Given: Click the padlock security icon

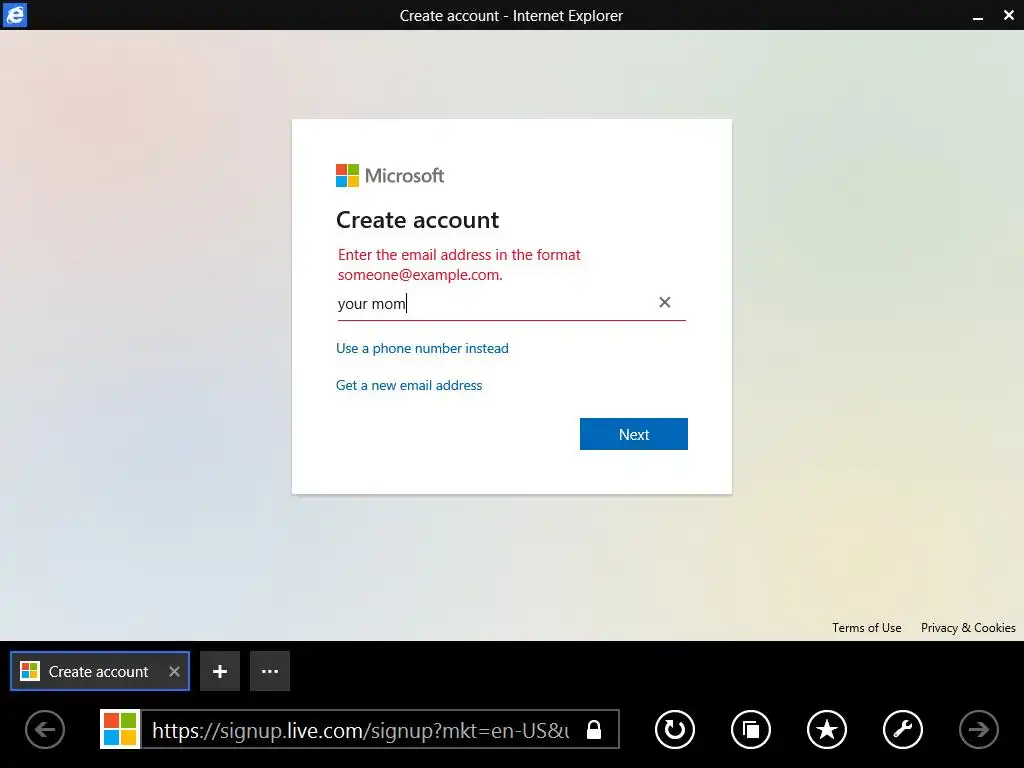Looking at the screenshot, I should 594,729.
